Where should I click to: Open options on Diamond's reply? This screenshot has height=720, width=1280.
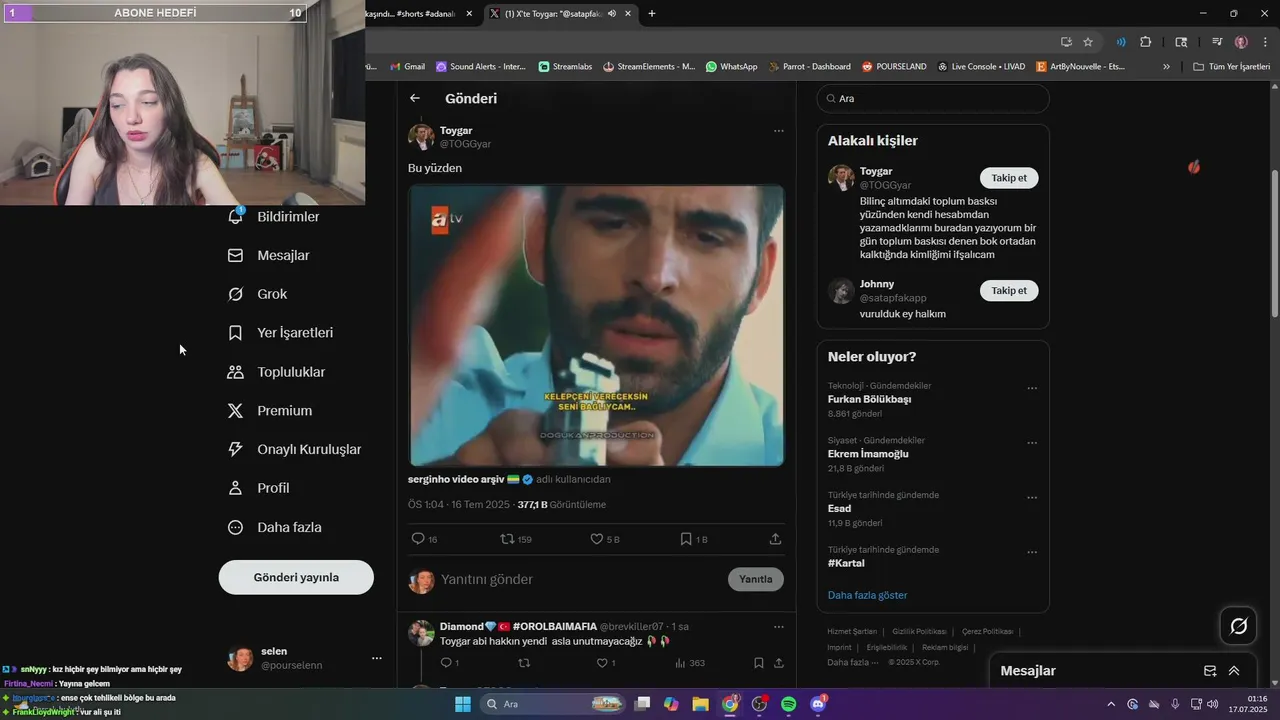coord(778,627)
